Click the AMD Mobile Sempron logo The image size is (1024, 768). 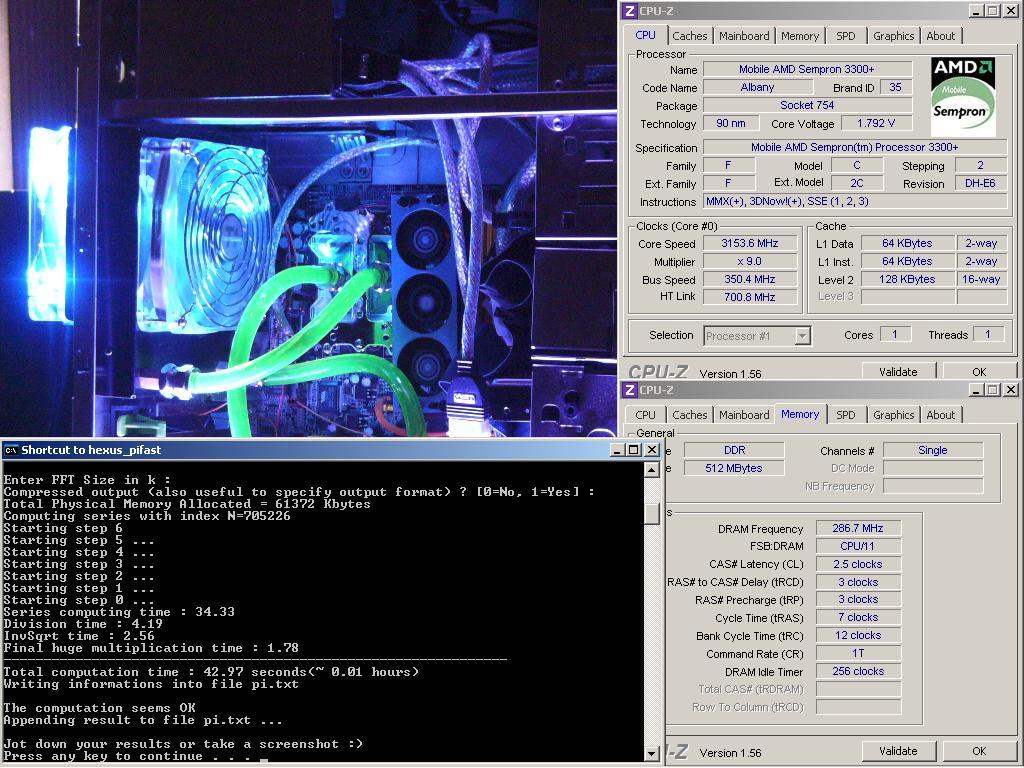point(963,97)
